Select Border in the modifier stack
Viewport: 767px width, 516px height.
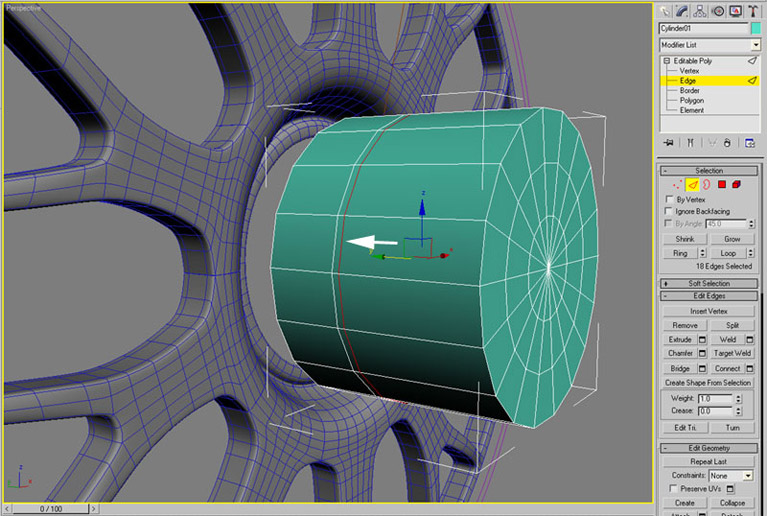[689, 90]
